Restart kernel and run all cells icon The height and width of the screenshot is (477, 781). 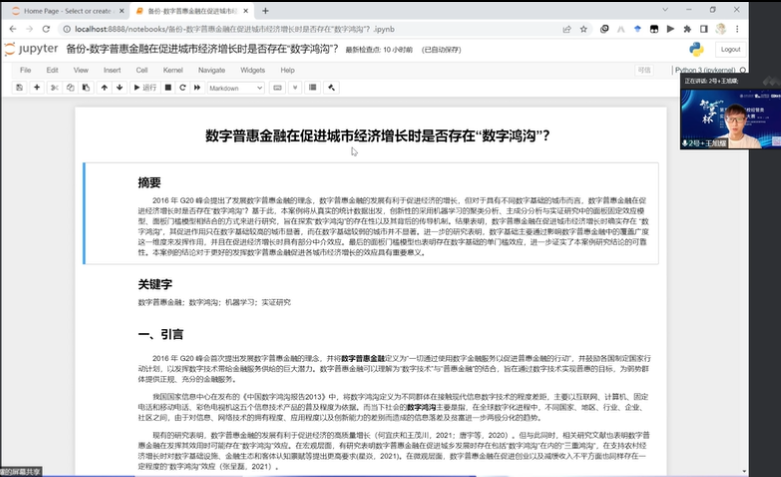(196, 88)
